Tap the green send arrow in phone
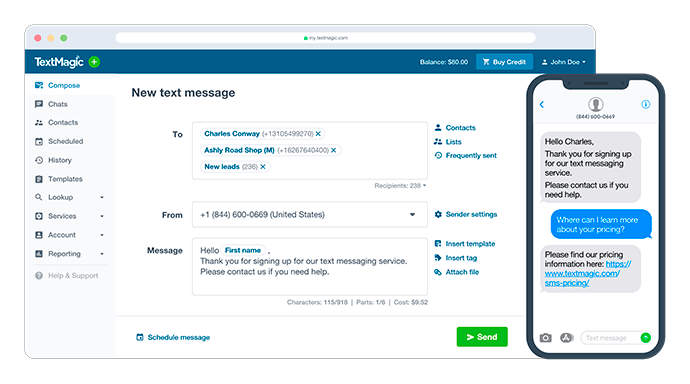The height and width of the screenshot is (384, 690). point(646,338)
